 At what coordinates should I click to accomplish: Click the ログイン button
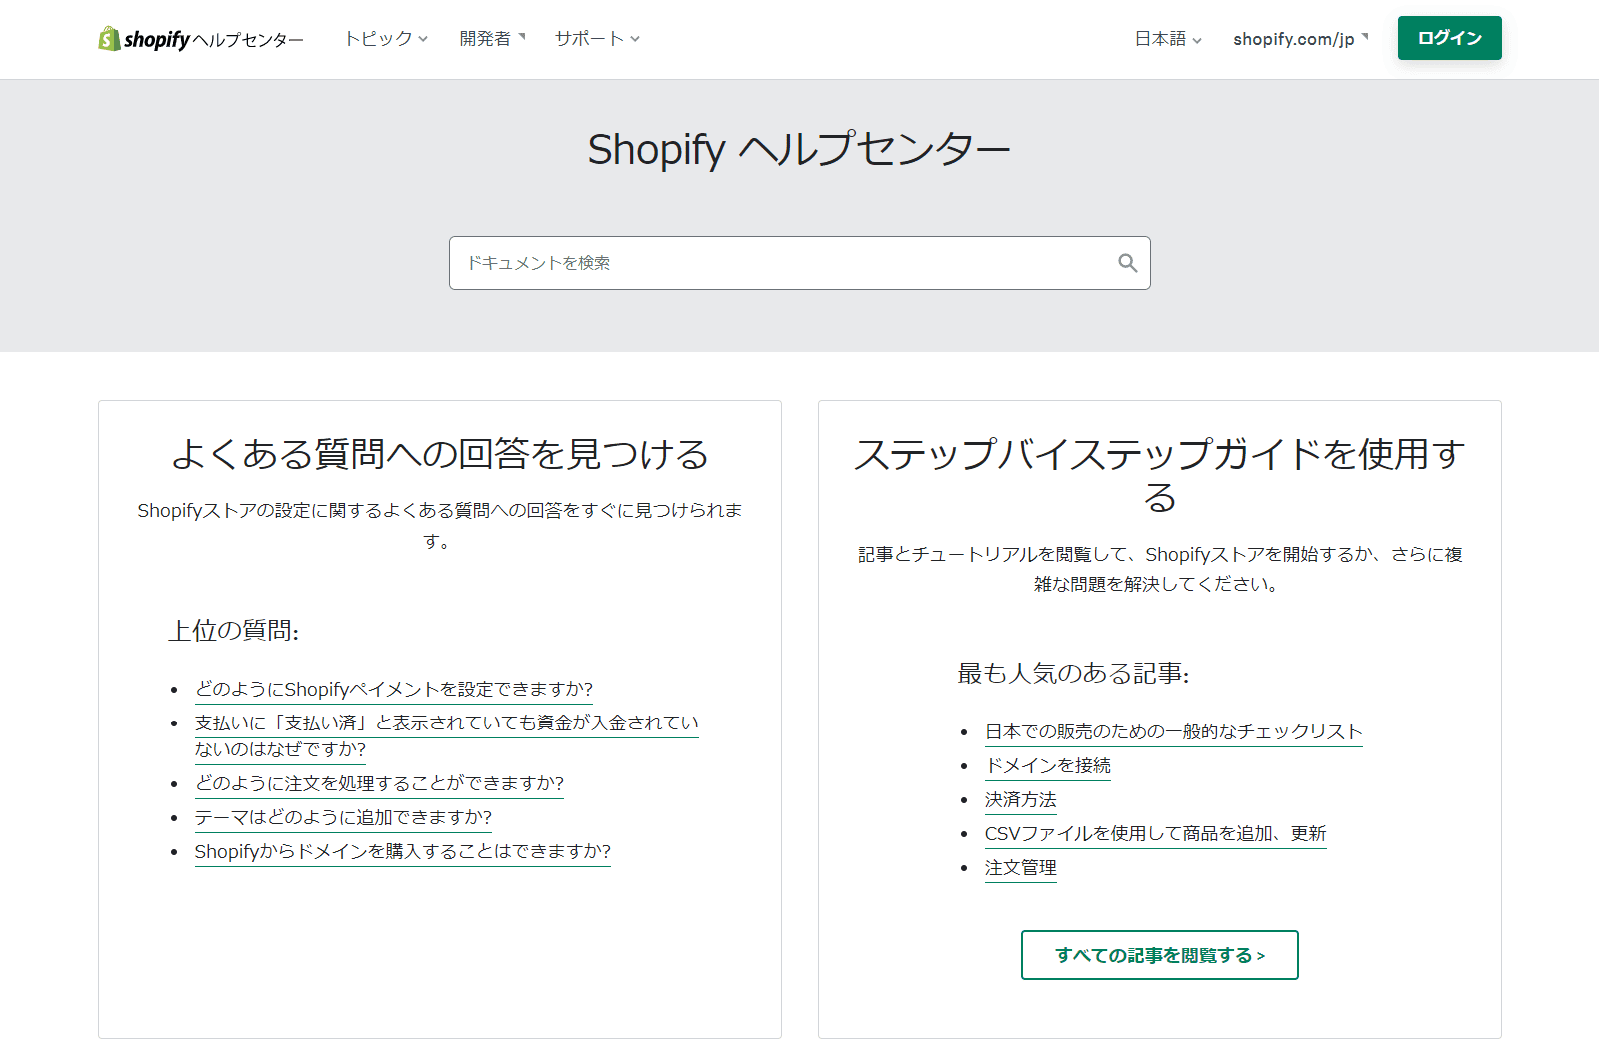click(1449, 38)
